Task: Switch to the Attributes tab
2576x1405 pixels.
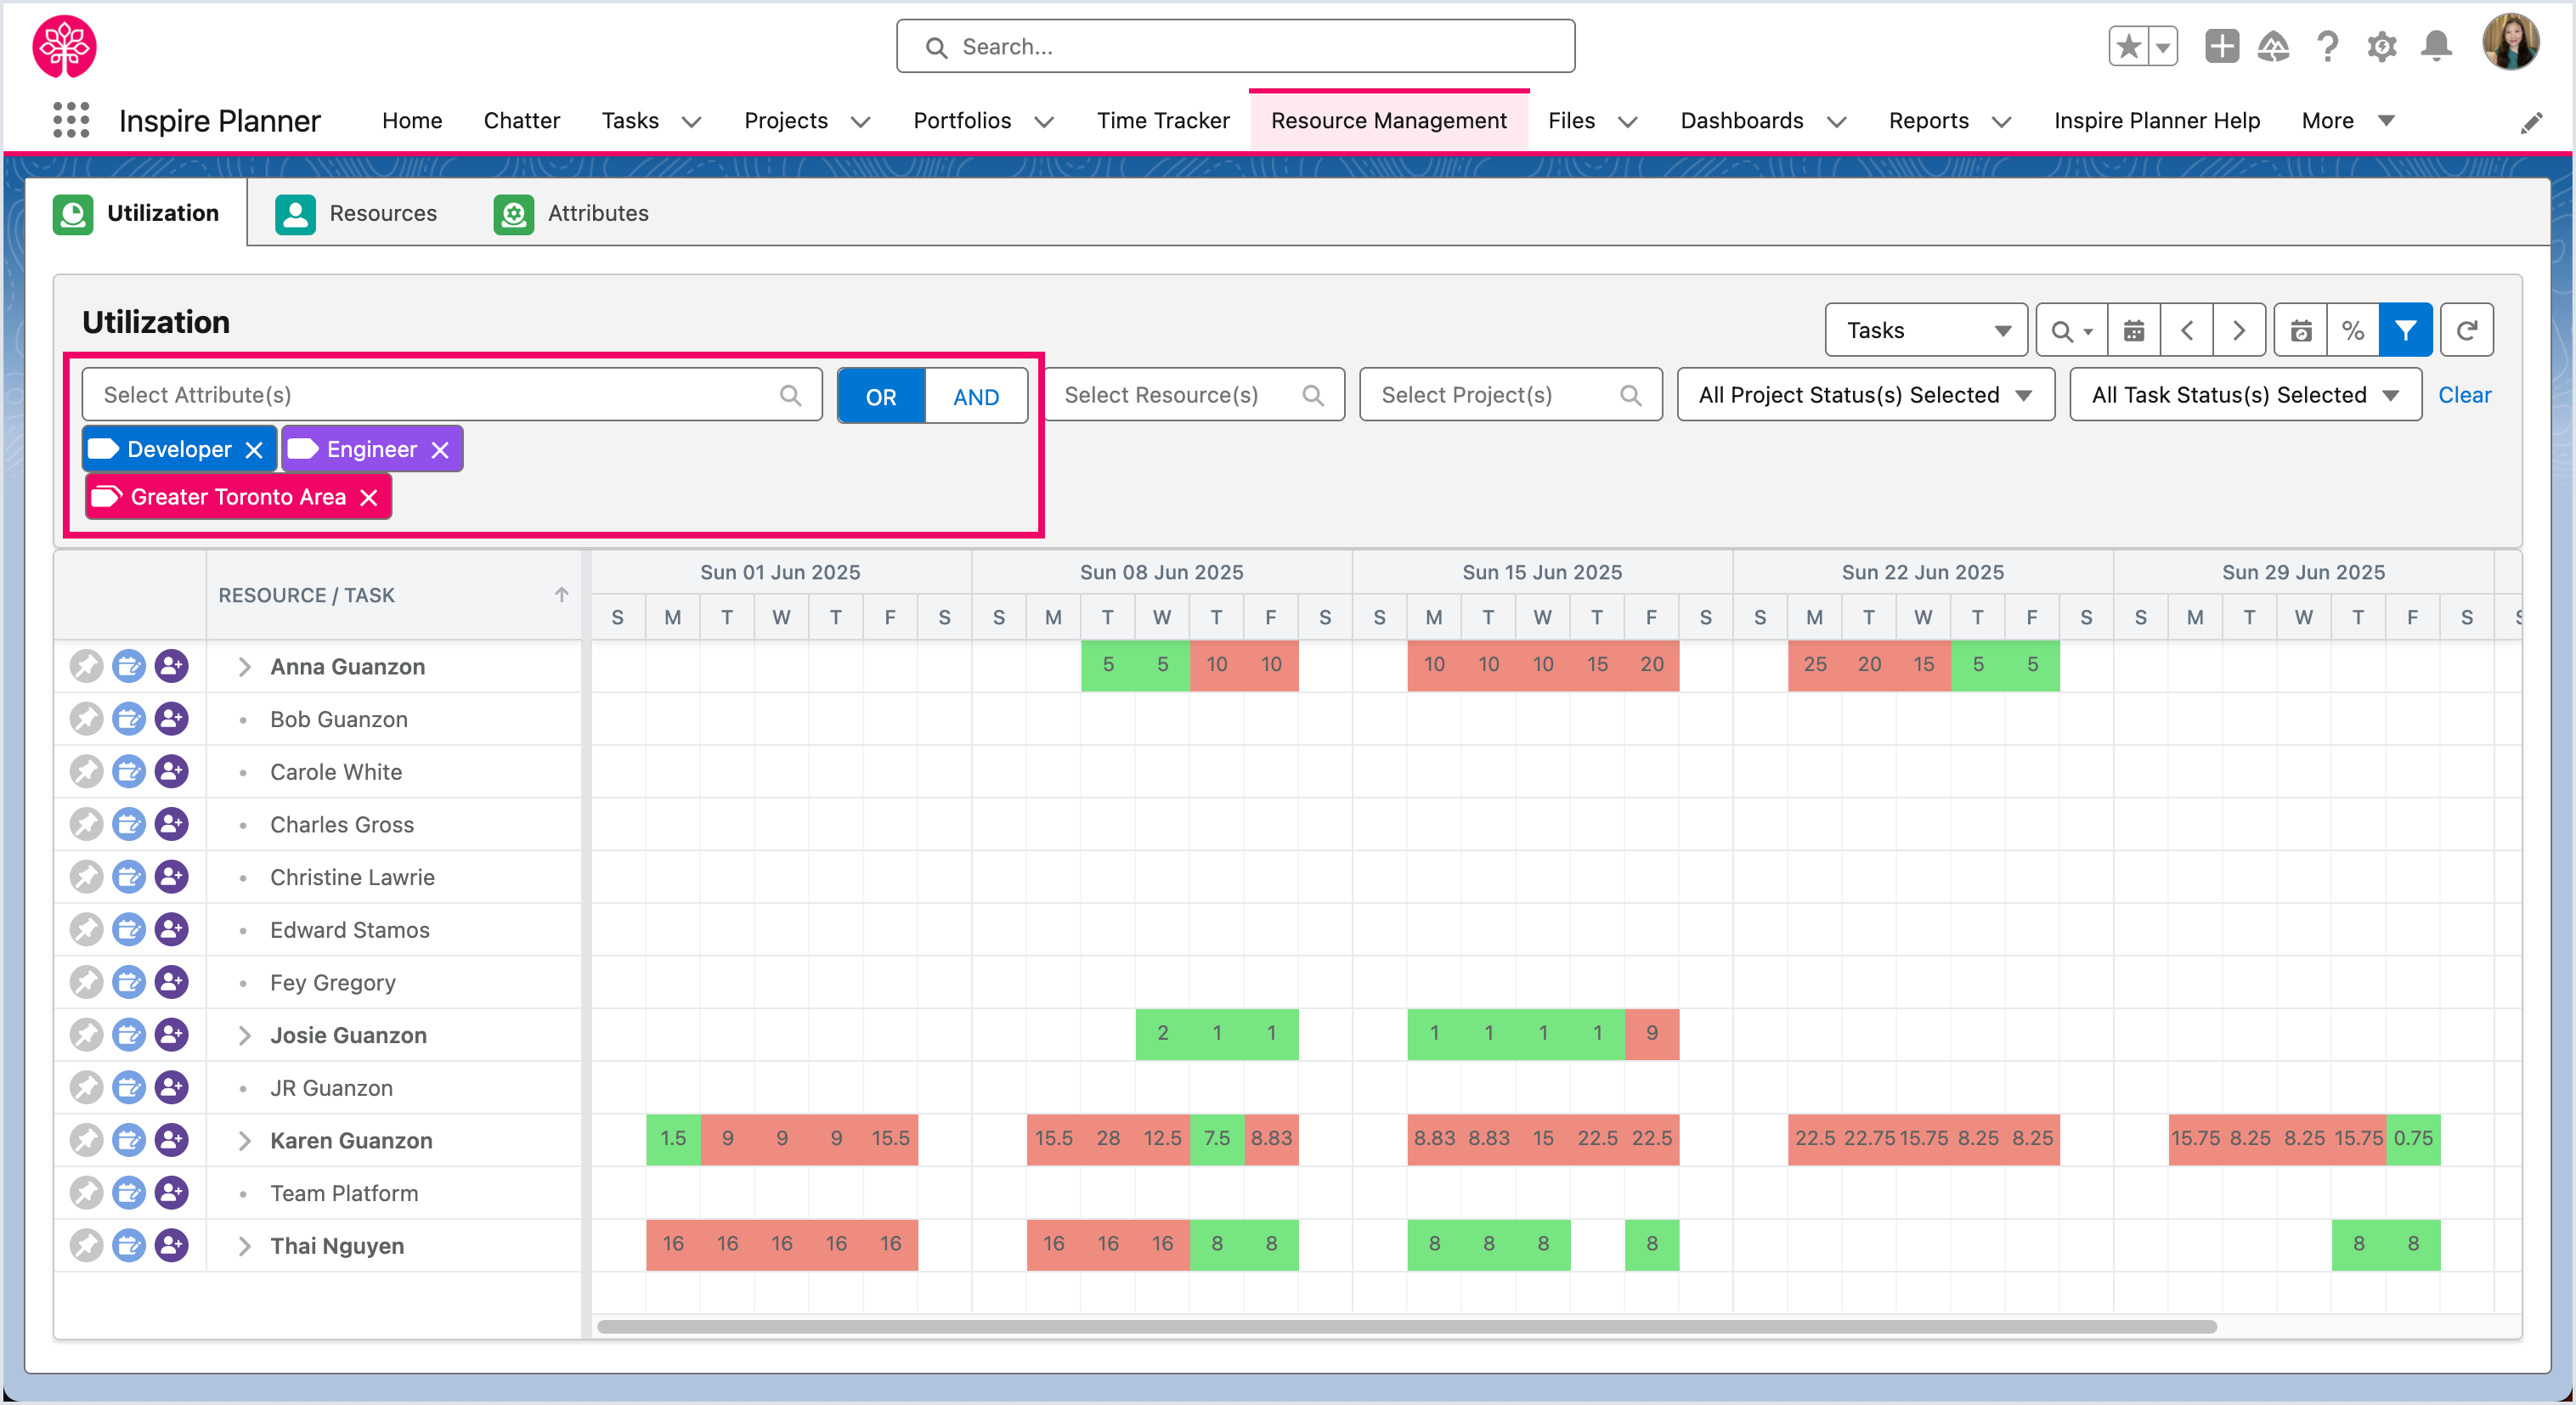Action: coord(571,213)
